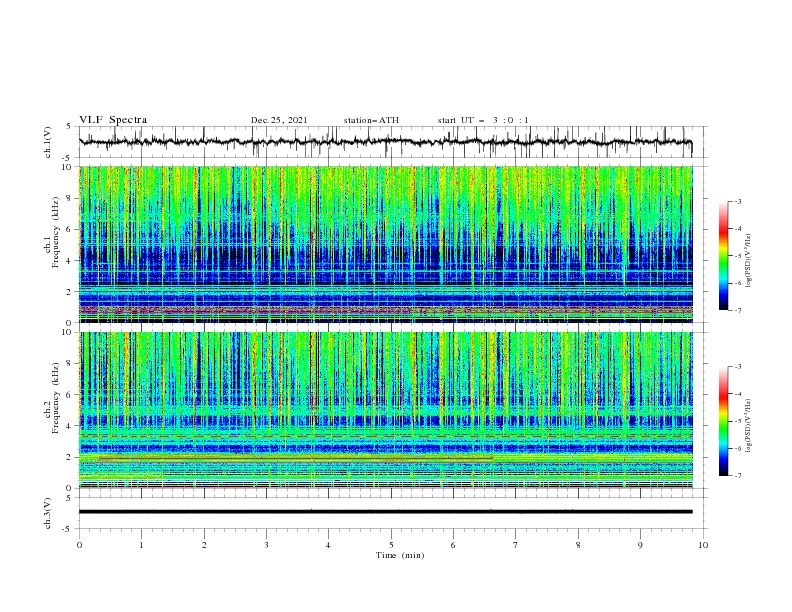792x612 pixels.
Task: Click the "7" tick on the time axis
Action: 516,545
